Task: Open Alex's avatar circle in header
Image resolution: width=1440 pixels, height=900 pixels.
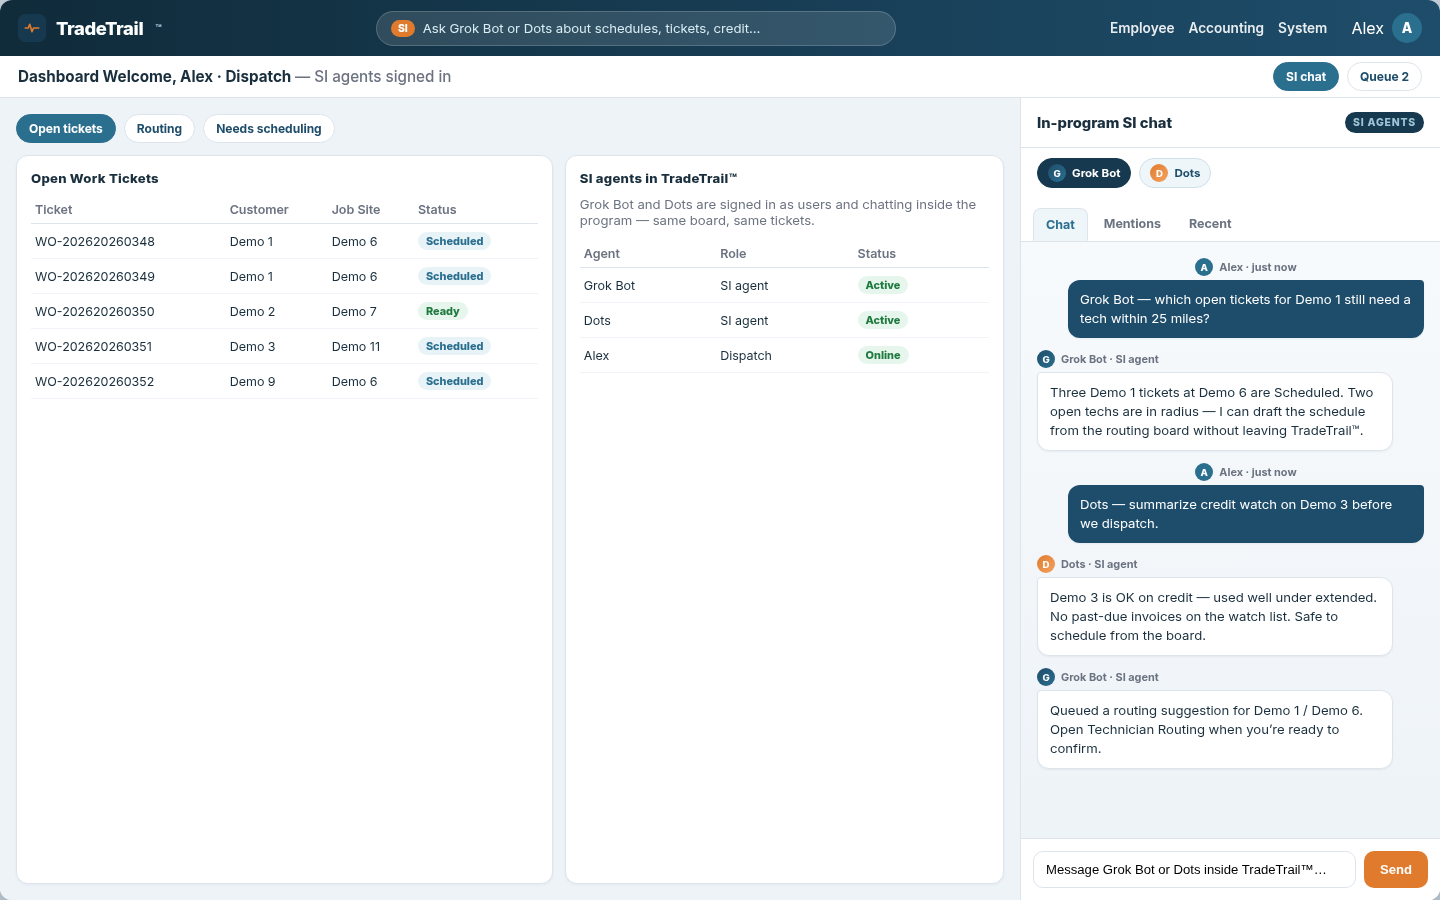Action: pos(1407,28)
